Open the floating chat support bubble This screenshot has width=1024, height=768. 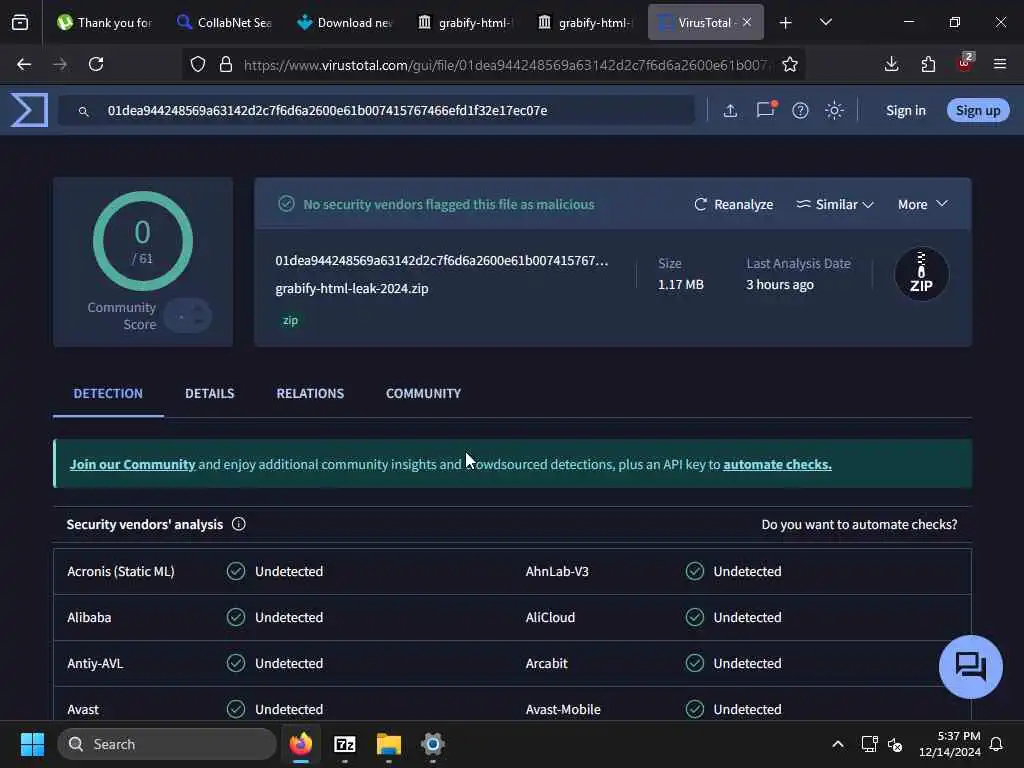(970, 667)
